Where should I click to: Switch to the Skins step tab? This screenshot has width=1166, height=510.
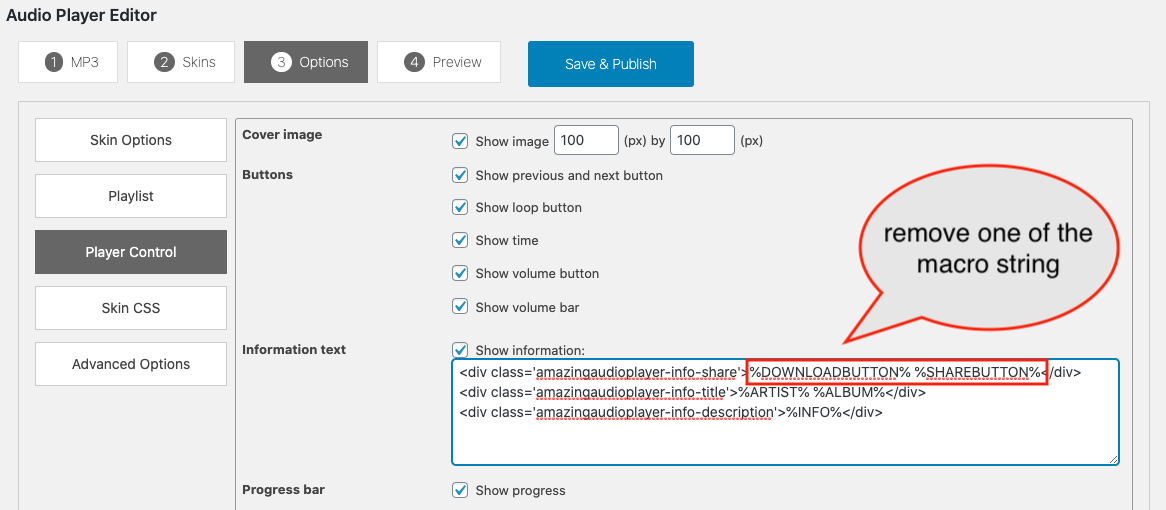(181, 62)
